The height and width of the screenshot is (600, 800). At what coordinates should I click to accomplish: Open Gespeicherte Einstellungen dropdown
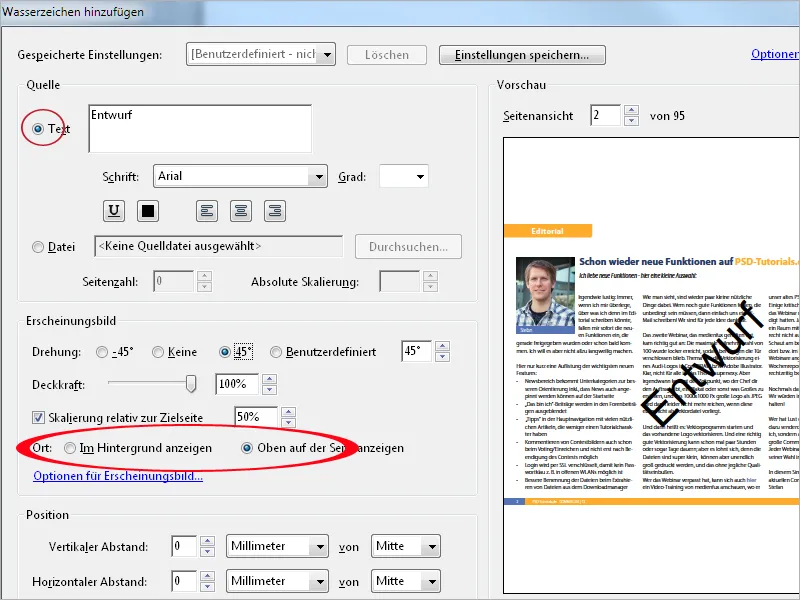tap(261, 54)
